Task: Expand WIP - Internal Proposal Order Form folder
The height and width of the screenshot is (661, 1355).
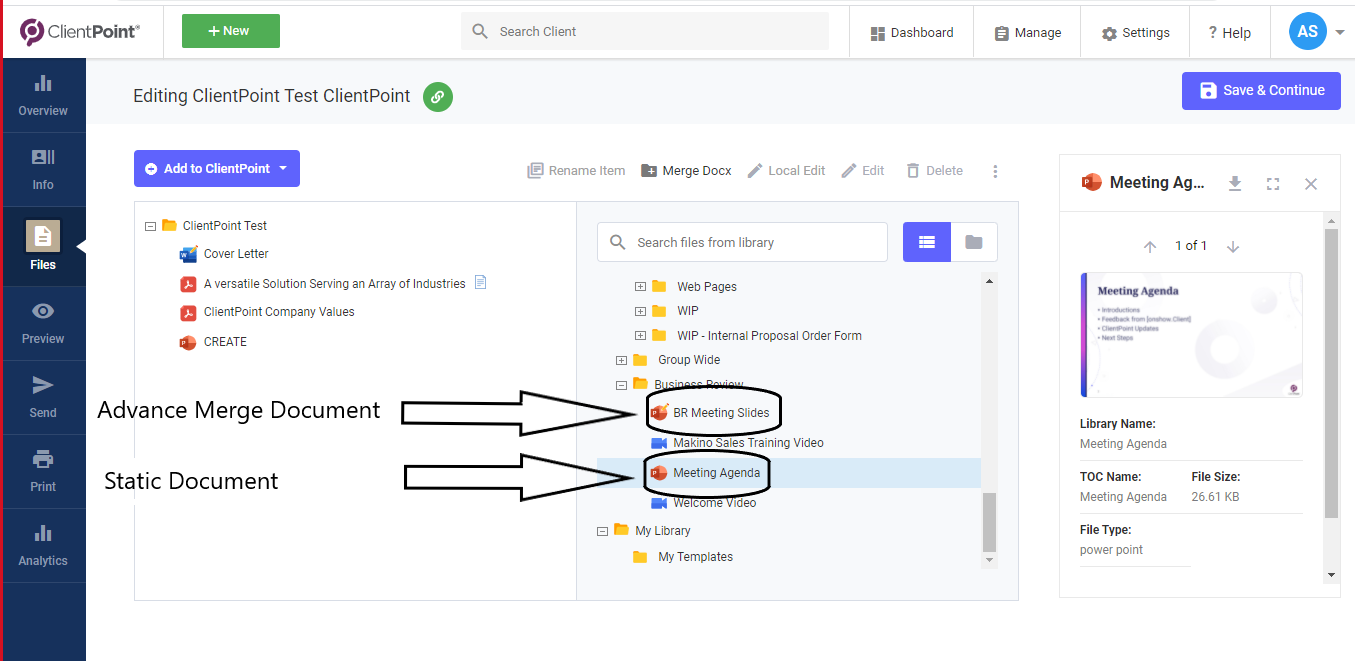Action: point(640,336)
